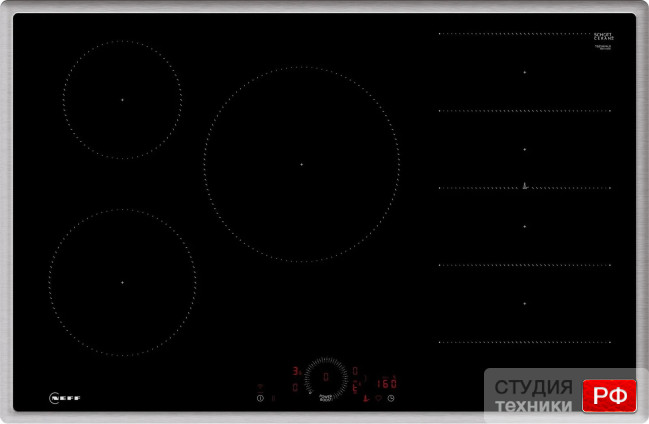
Task: Tap the red 160 timer display
Action: pyautogui.click(x=386, y=382)
